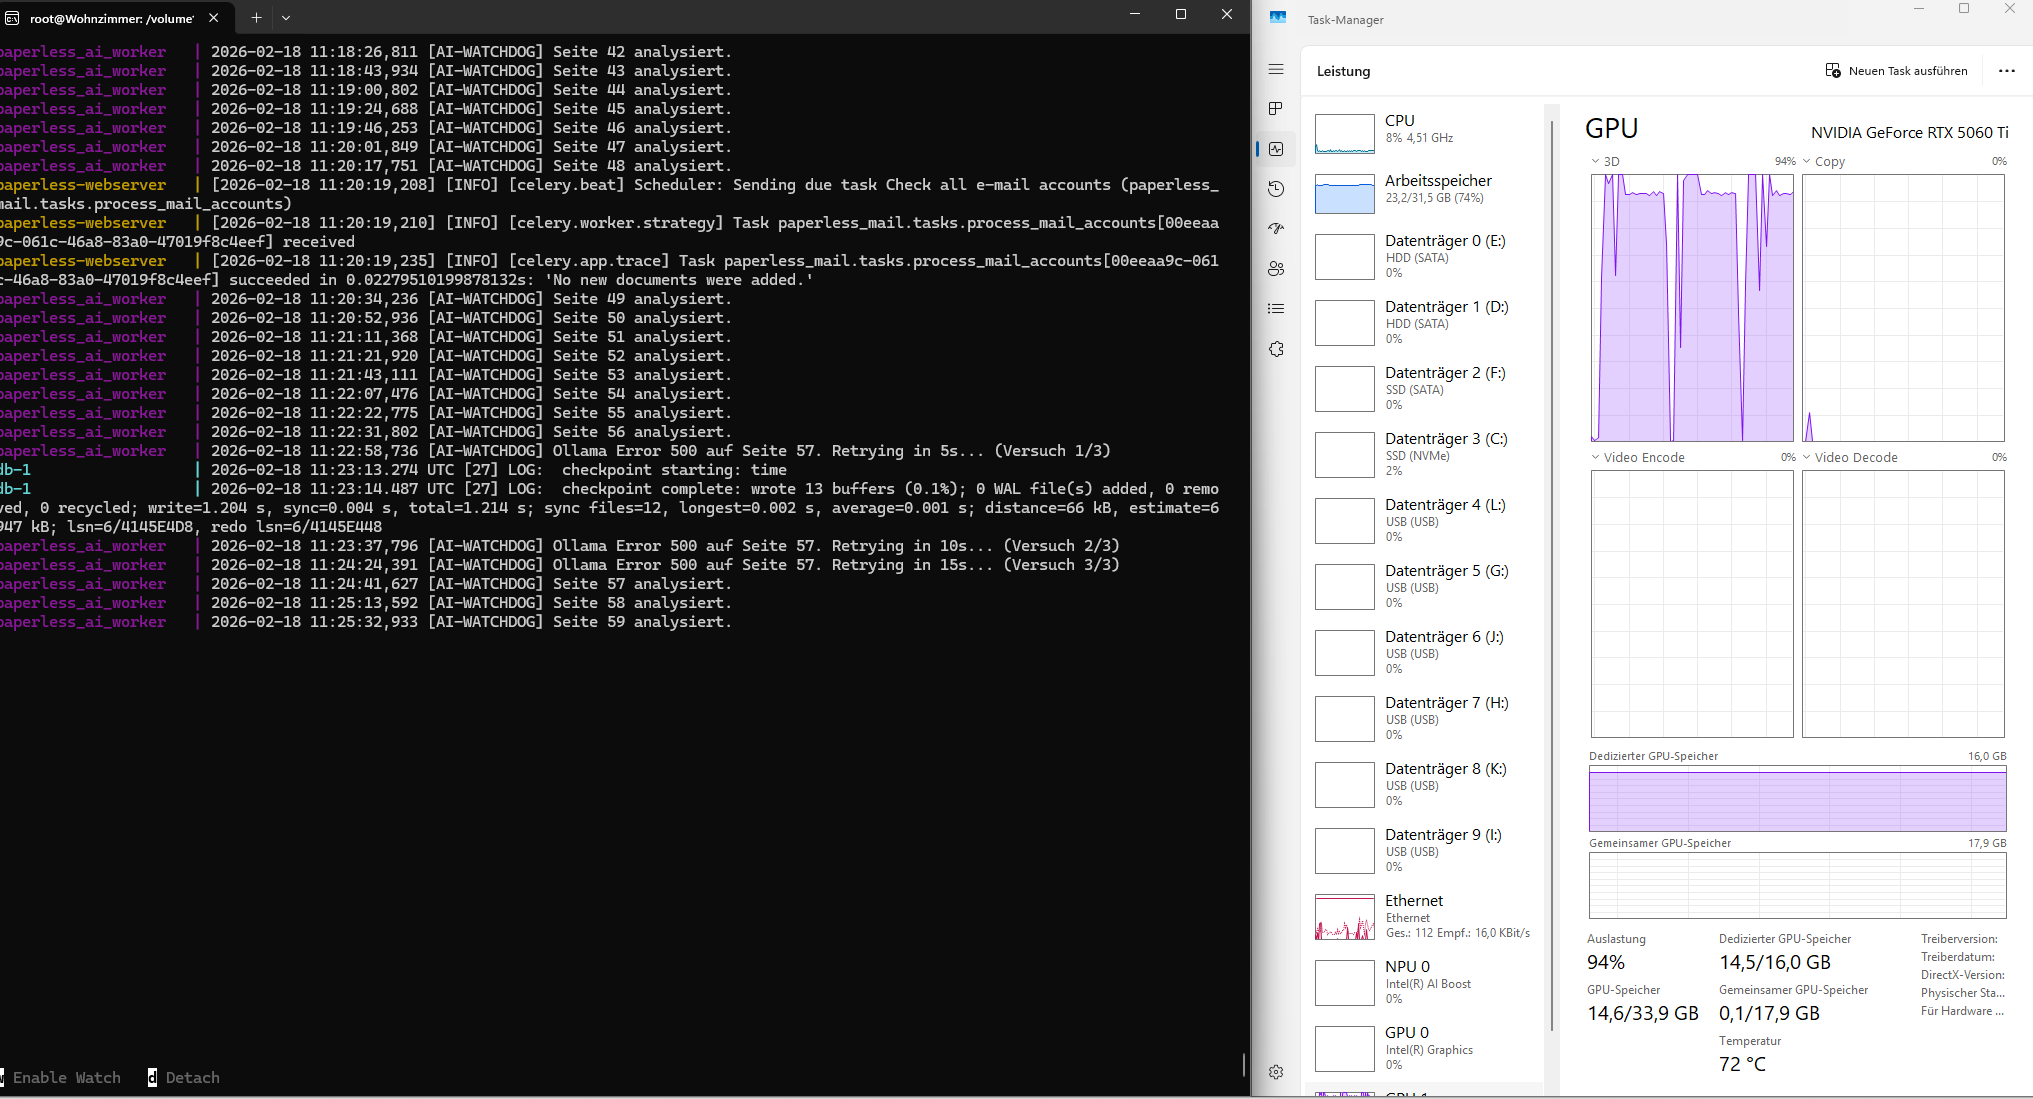Switch to root@Wohnzimmer terminal tab
2033x1099 pixels.
pyautogui.click(x=110, y=18)
